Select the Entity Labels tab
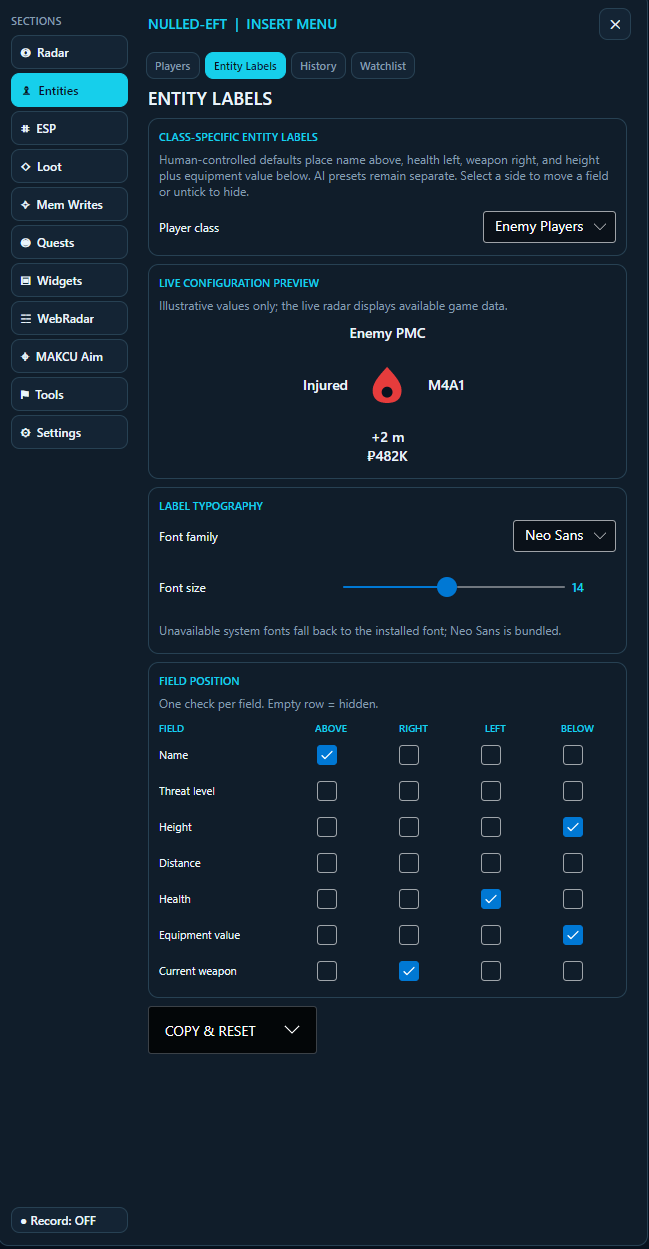 tap(245, 66)
